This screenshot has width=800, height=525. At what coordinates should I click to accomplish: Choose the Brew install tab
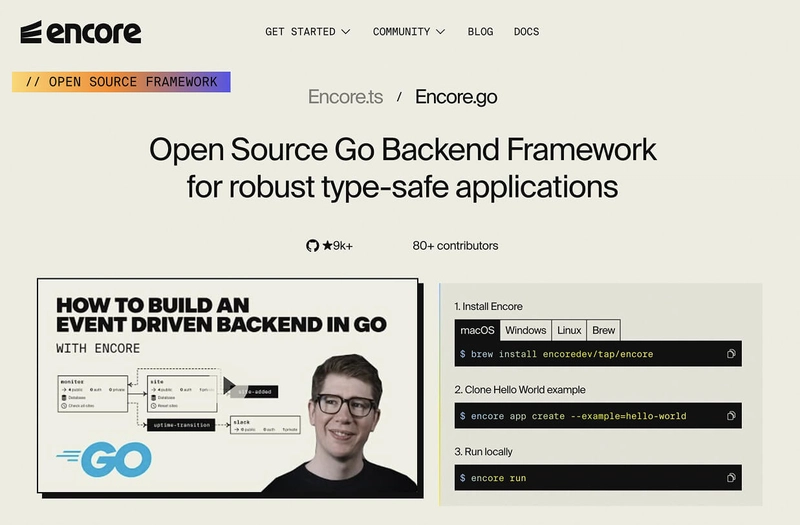click(603, 330)
